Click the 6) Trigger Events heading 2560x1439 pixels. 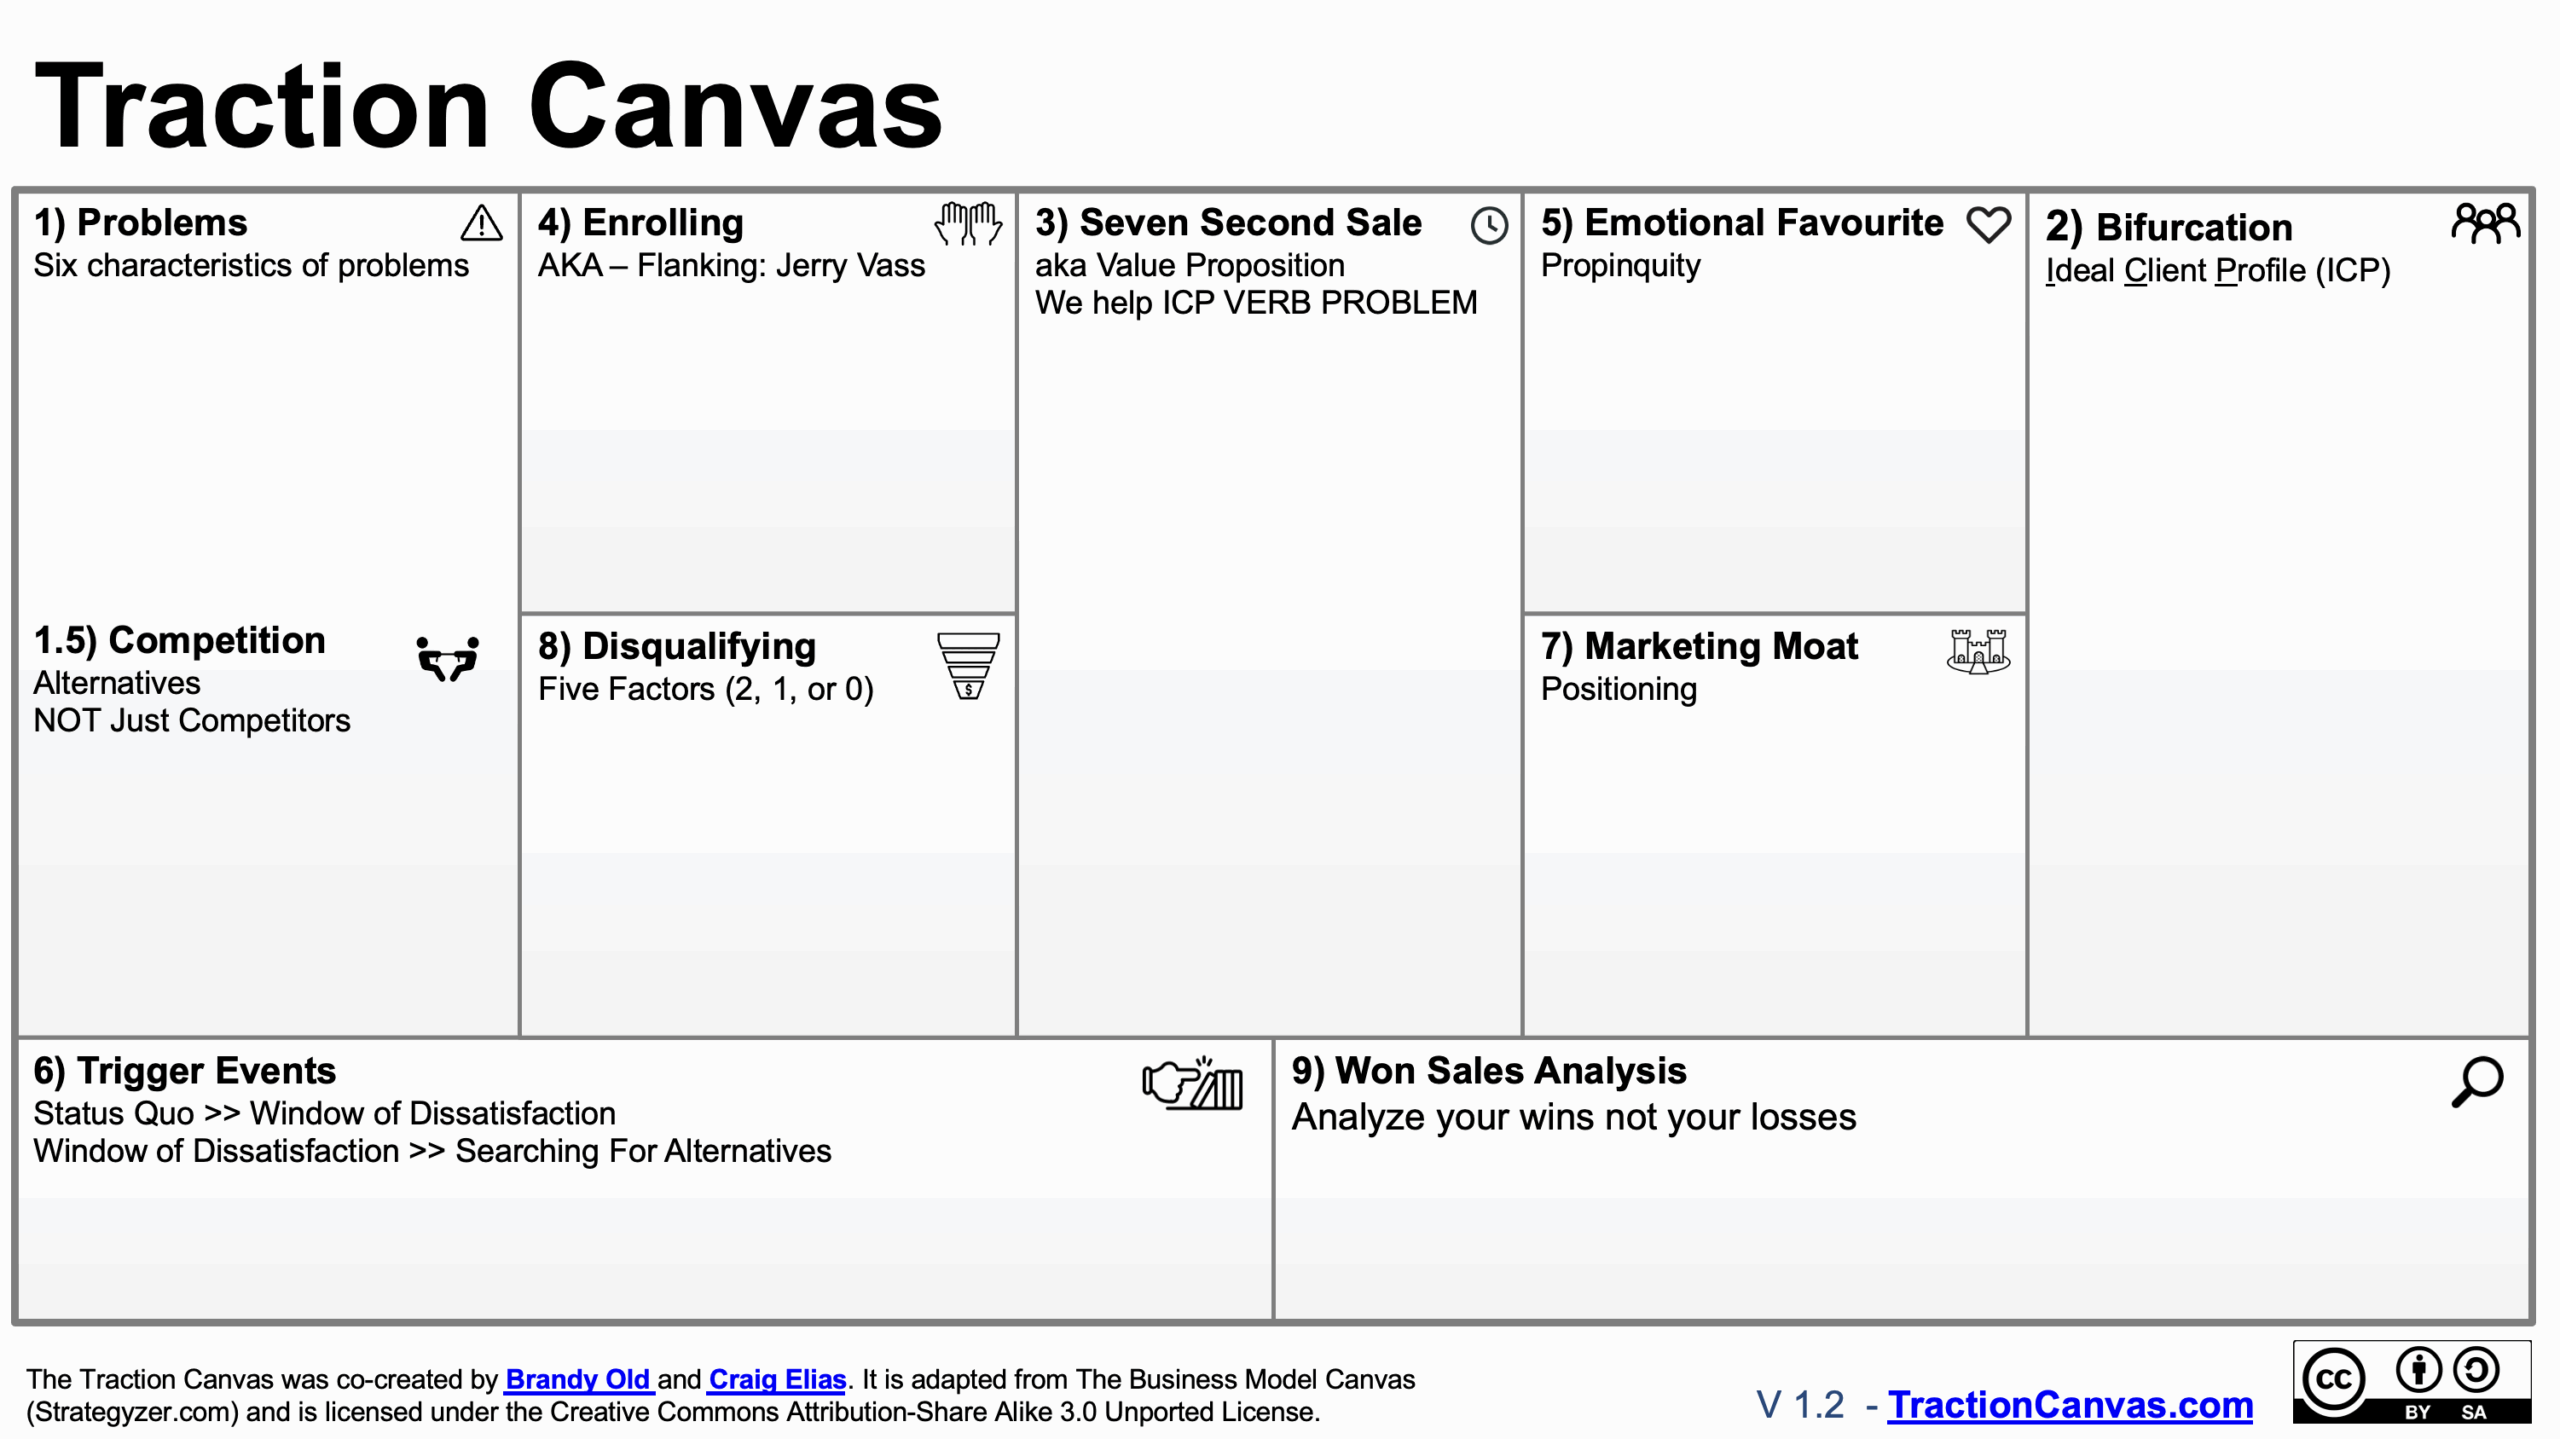(x=185, y=1071)
